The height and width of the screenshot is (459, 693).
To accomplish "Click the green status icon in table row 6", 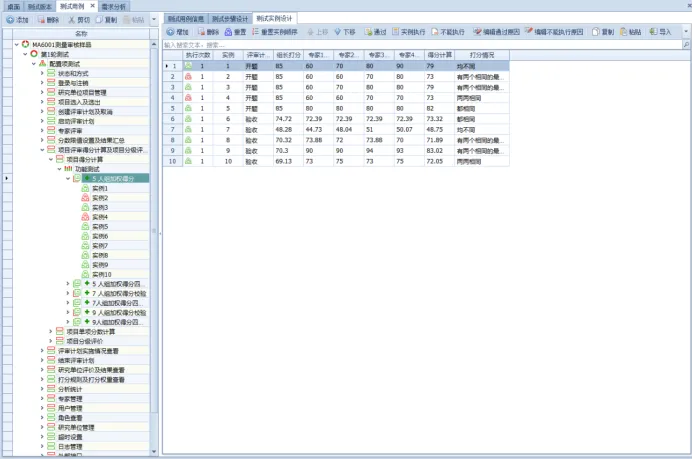I will (x=188, y=119).
